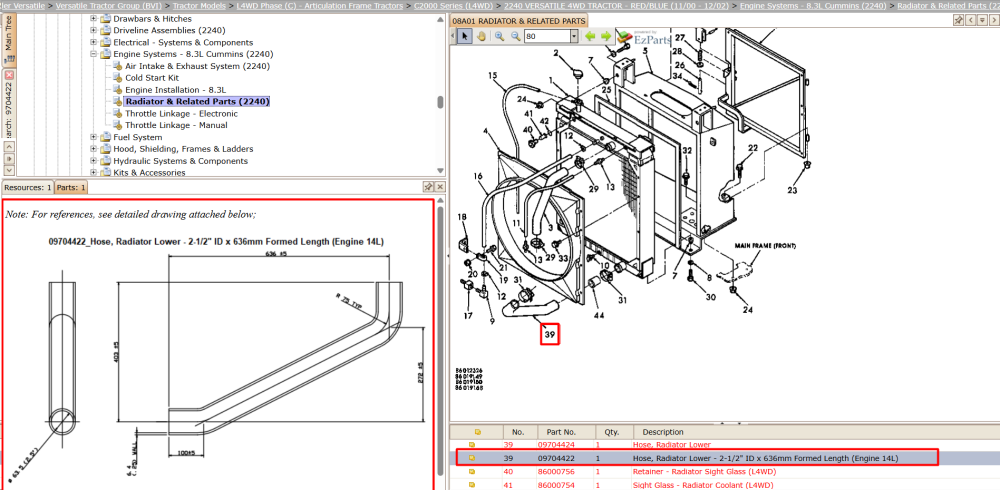Open diagram tab list dropdown
Viewport: 1000px width, 490px height.
(x=981, y=20)
